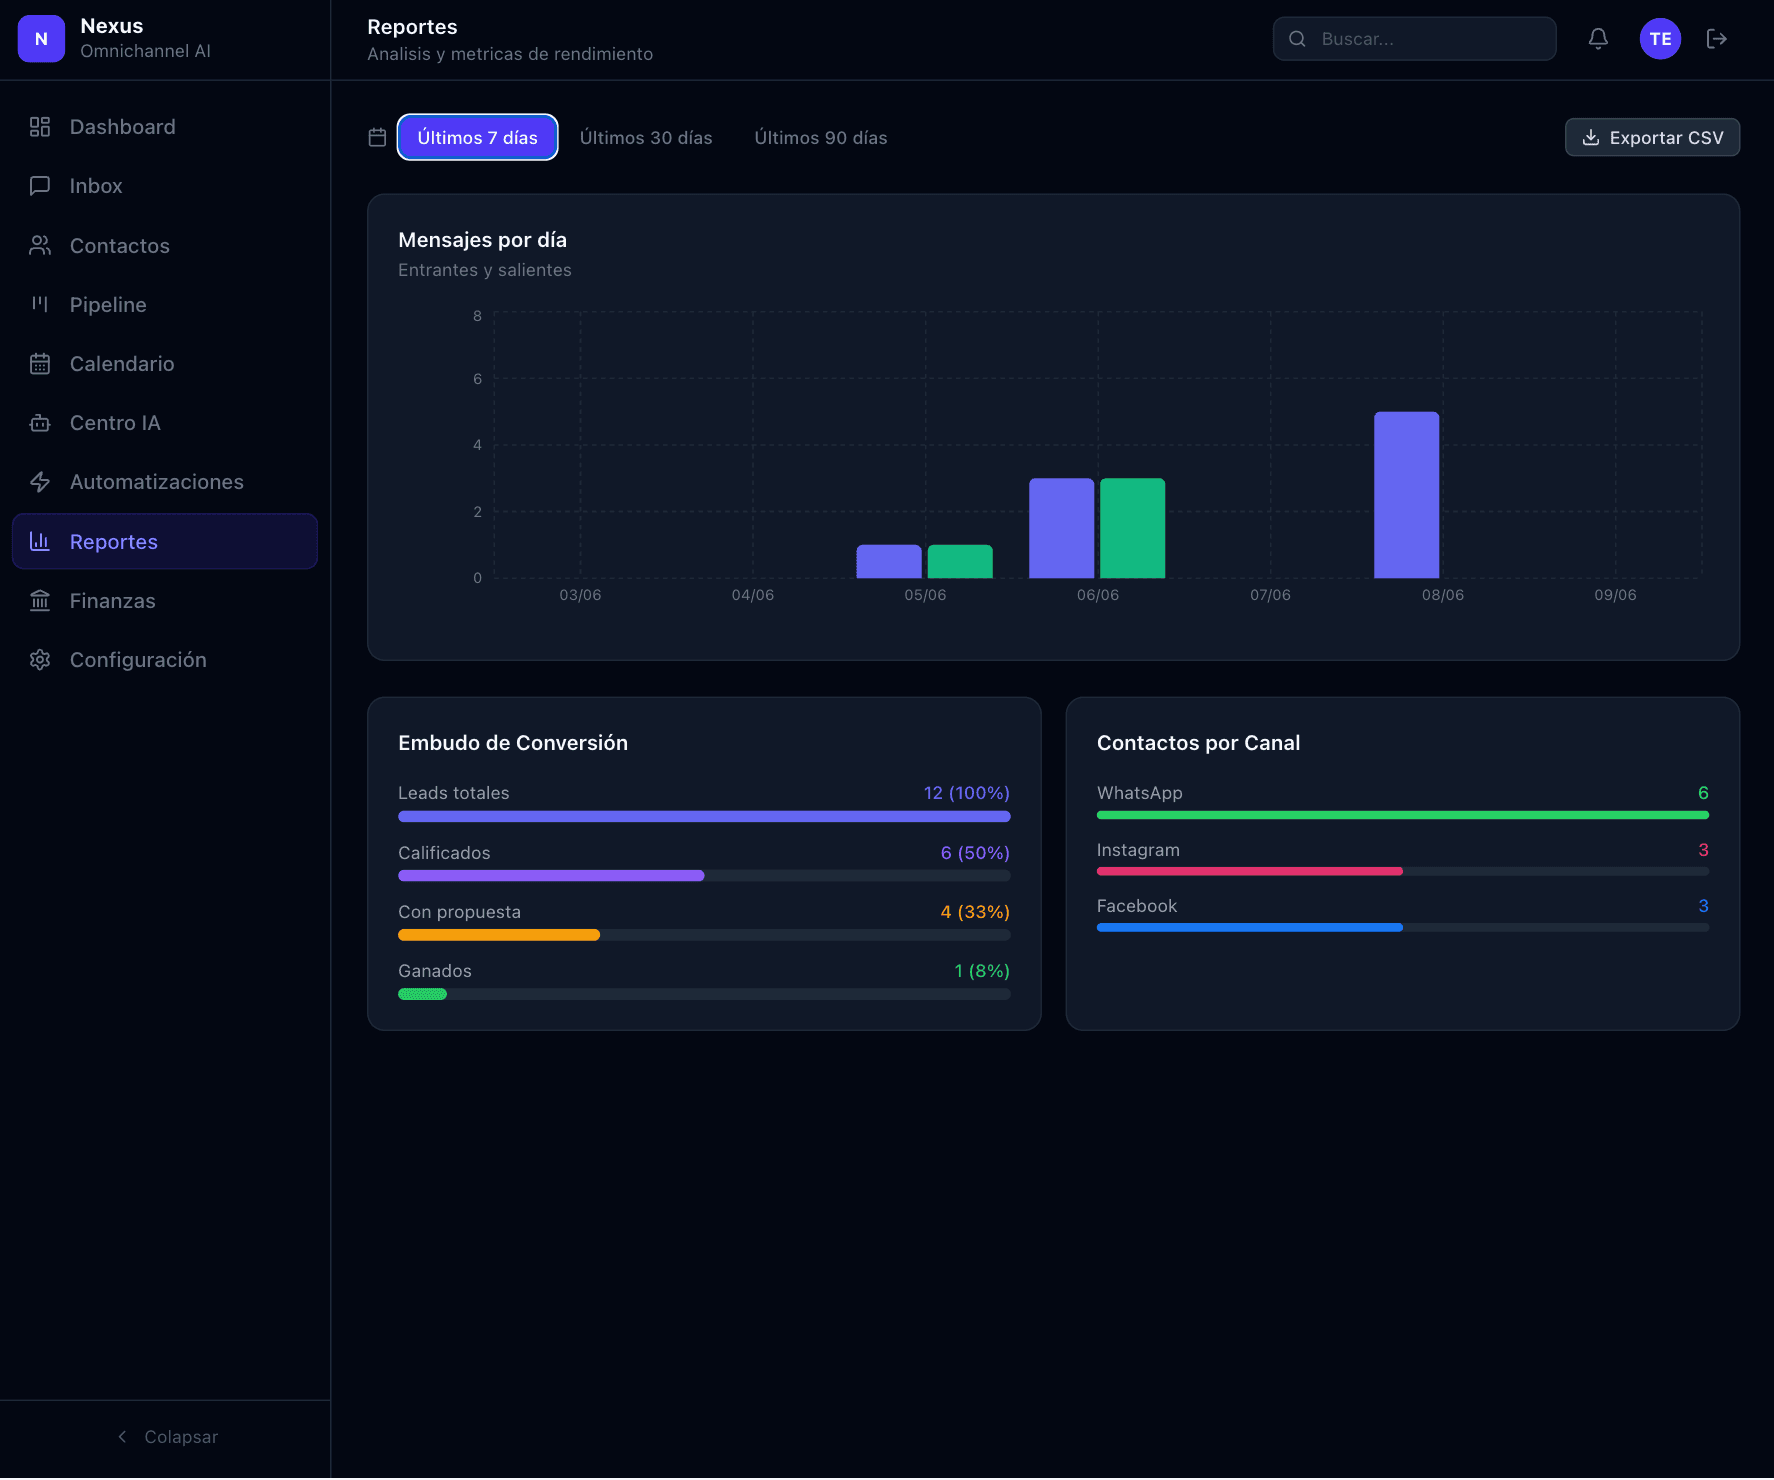This screenshot has width=1774, height=1480.
Task: Go to Dashboard menu label
Action: [x=123, y=127]
